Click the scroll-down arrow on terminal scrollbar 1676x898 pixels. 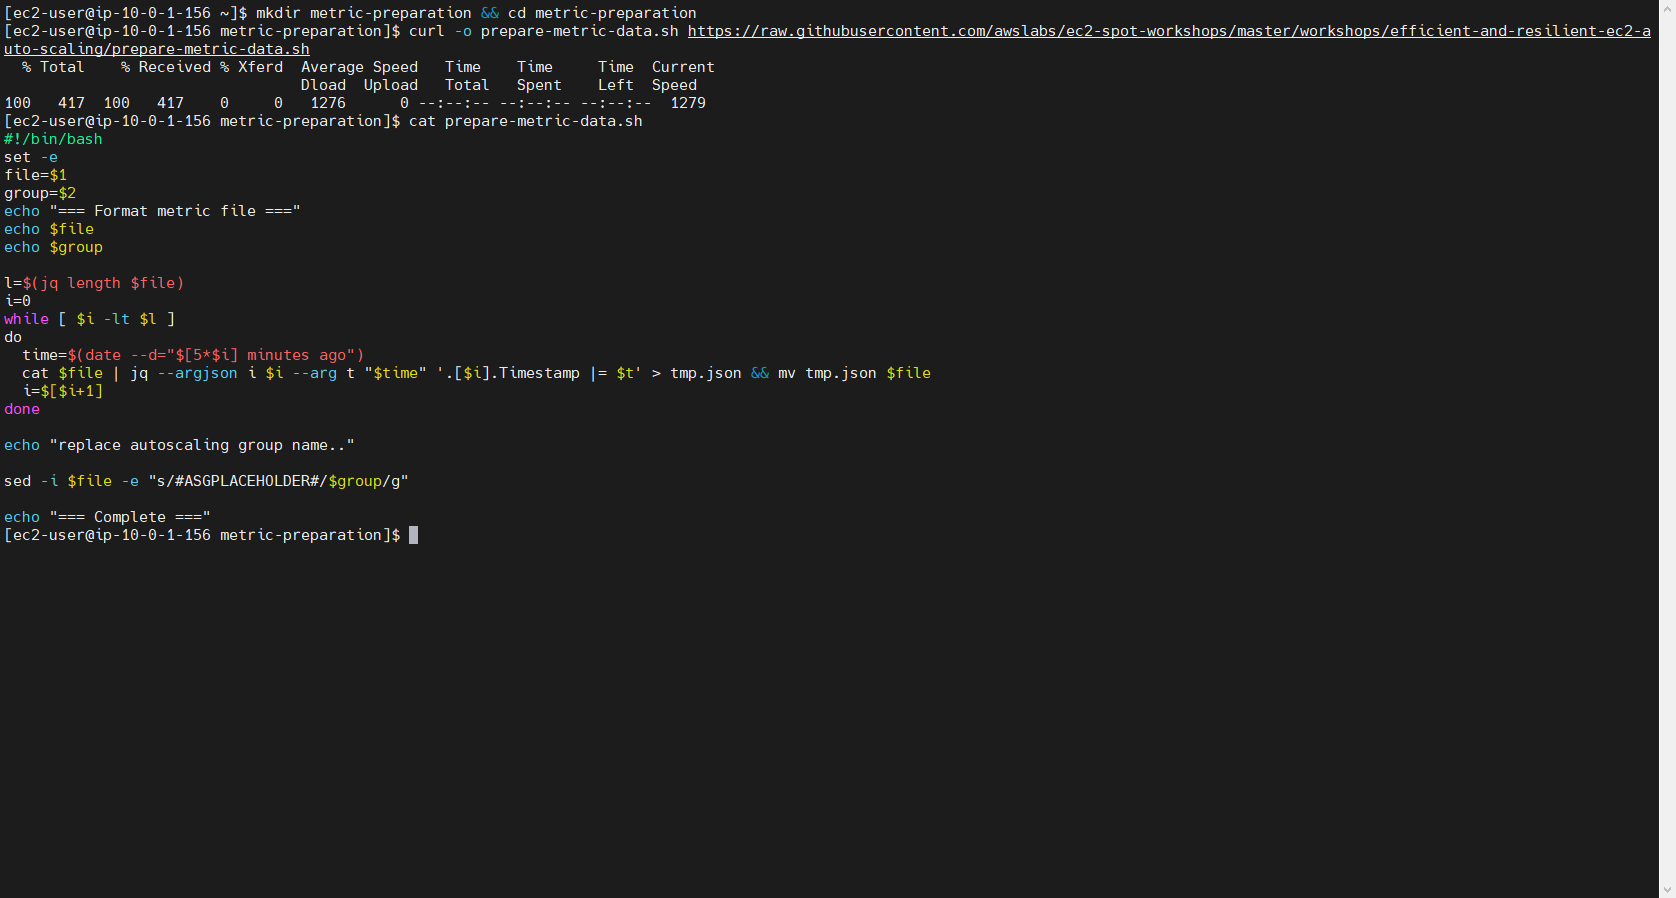pyautogui.click(x=1667, y=889)
